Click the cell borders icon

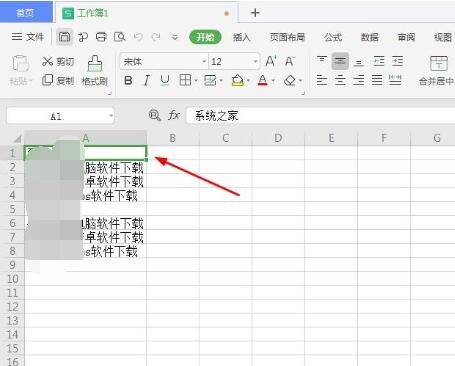185,80
